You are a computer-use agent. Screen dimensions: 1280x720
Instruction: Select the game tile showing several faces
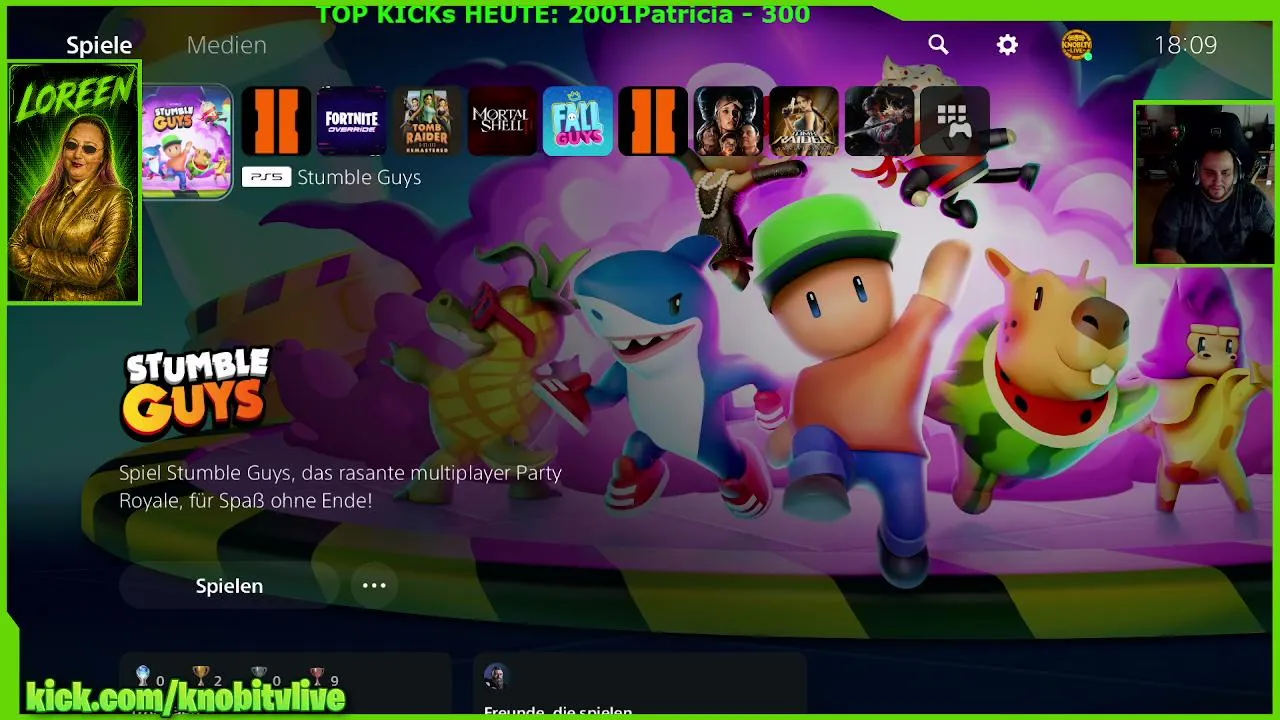729,121
